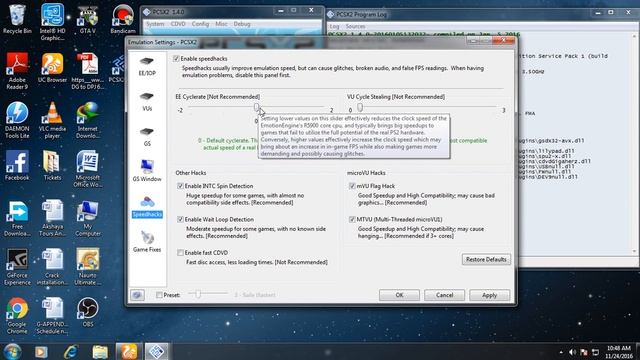
Task: Select Intel HD Graphics desktop icon
Action: pyautogui.click(x=52, y=22)
